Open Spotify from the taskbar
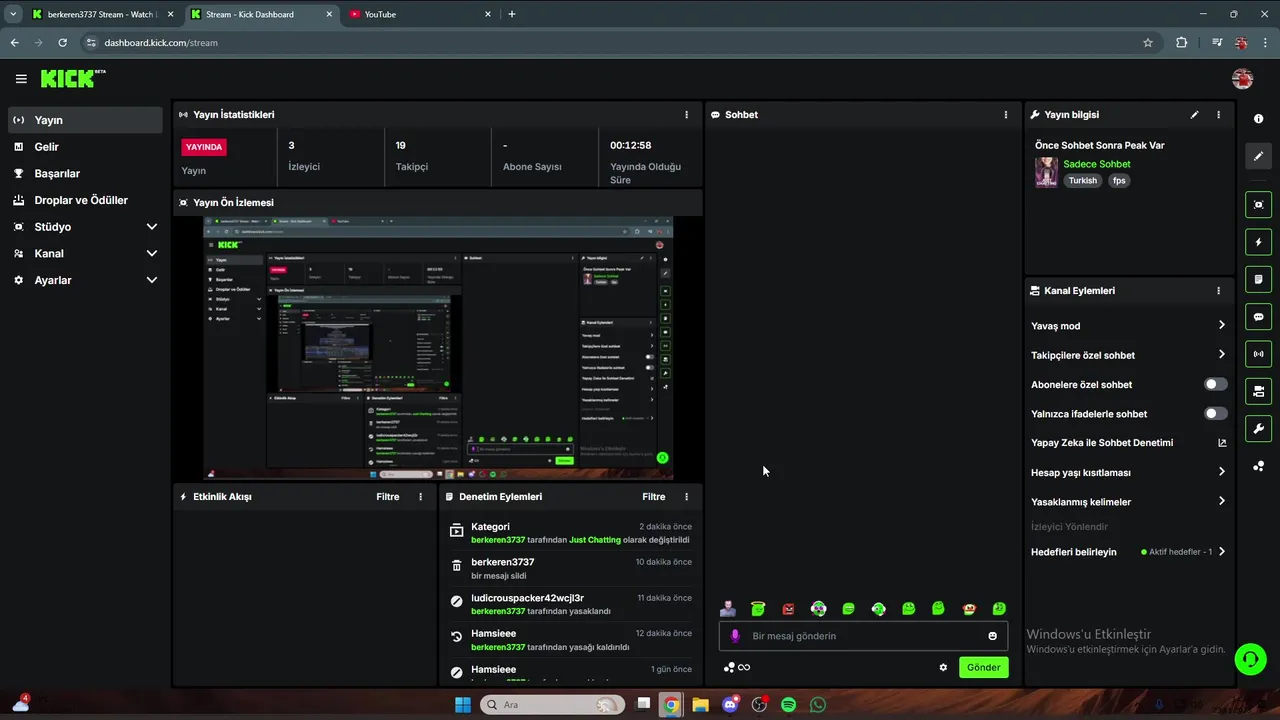This screenshot has width=1280, height=720. (788, 705)
